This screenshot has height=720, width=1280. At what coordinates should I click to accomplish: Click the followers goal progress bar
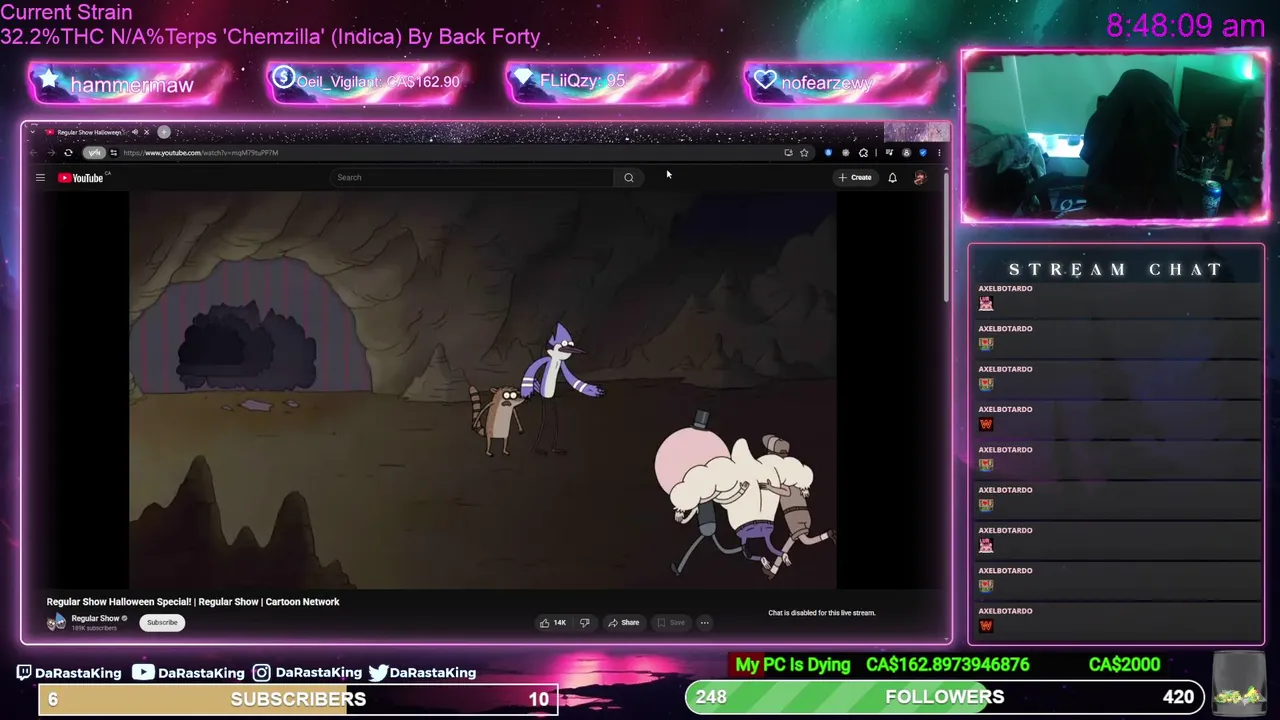click(x=944, y=697)
